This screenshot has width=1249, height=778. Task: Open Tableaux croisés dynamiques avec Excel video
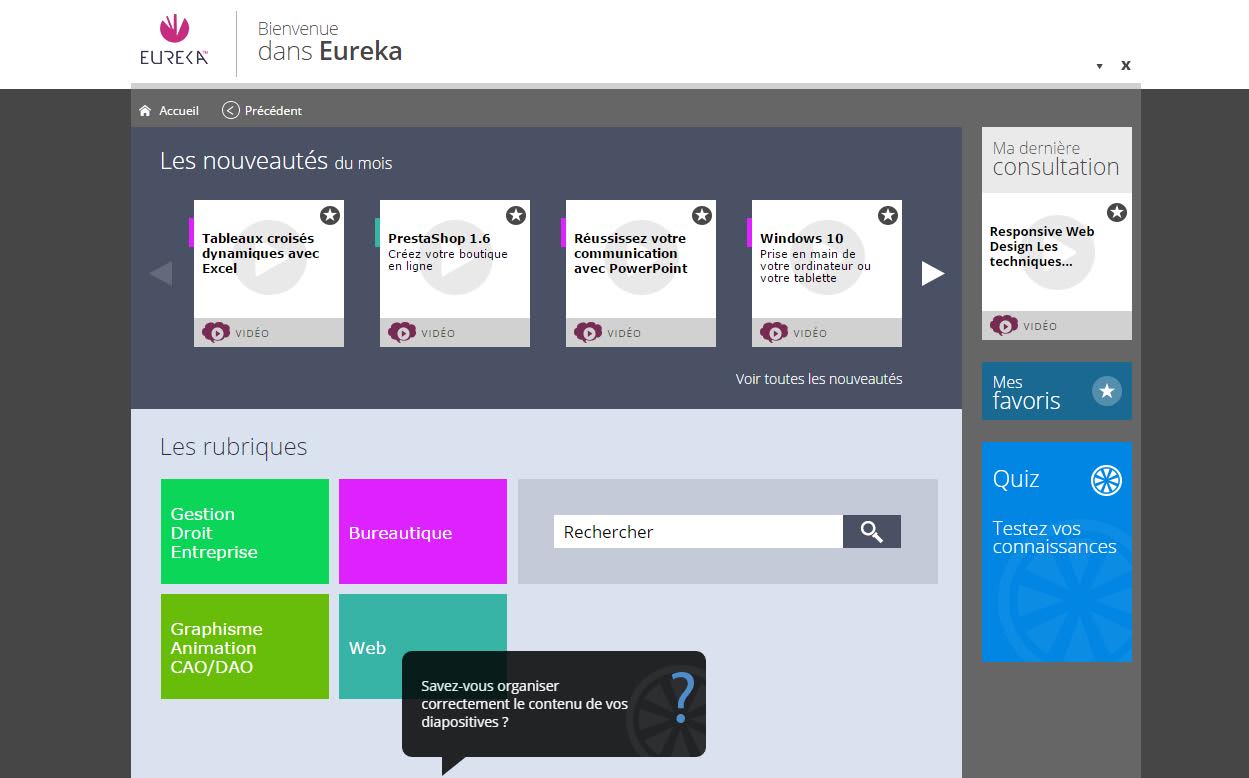(269, 273)
